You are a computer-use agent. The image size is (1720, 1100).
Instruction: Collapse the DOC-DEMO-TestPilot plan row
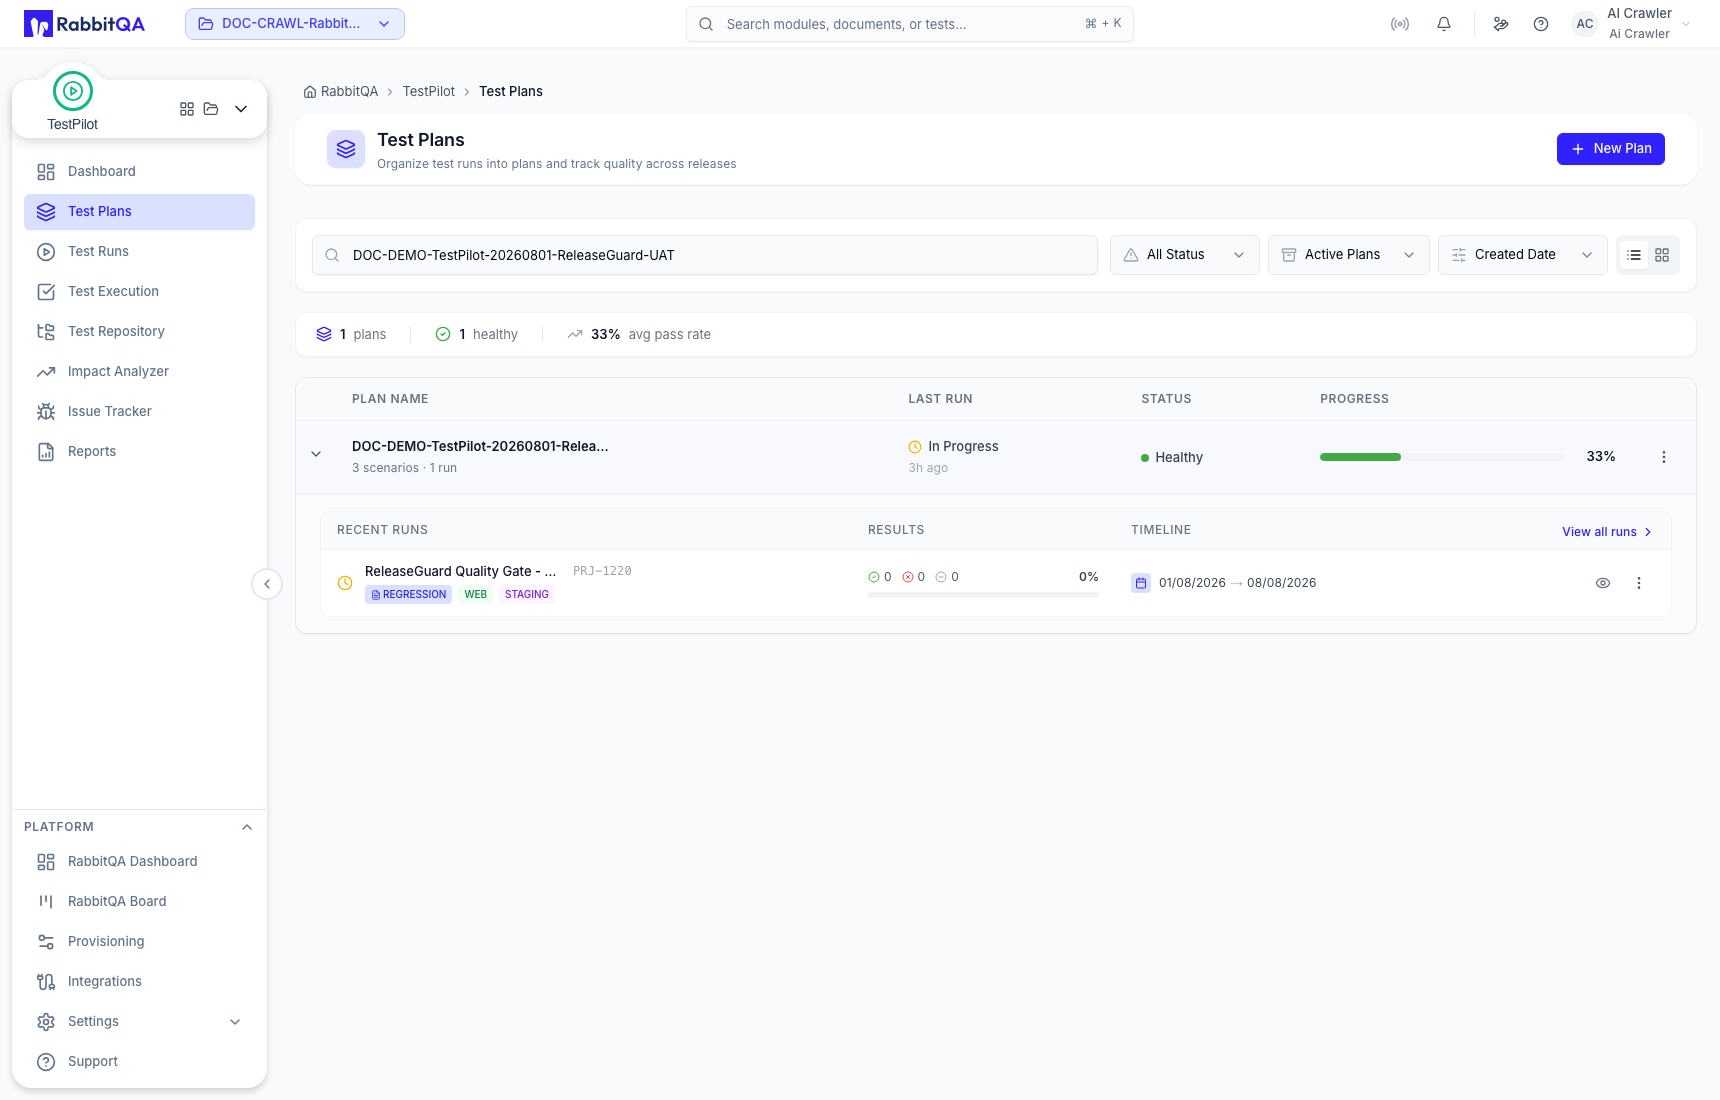(x=316, y=454)
